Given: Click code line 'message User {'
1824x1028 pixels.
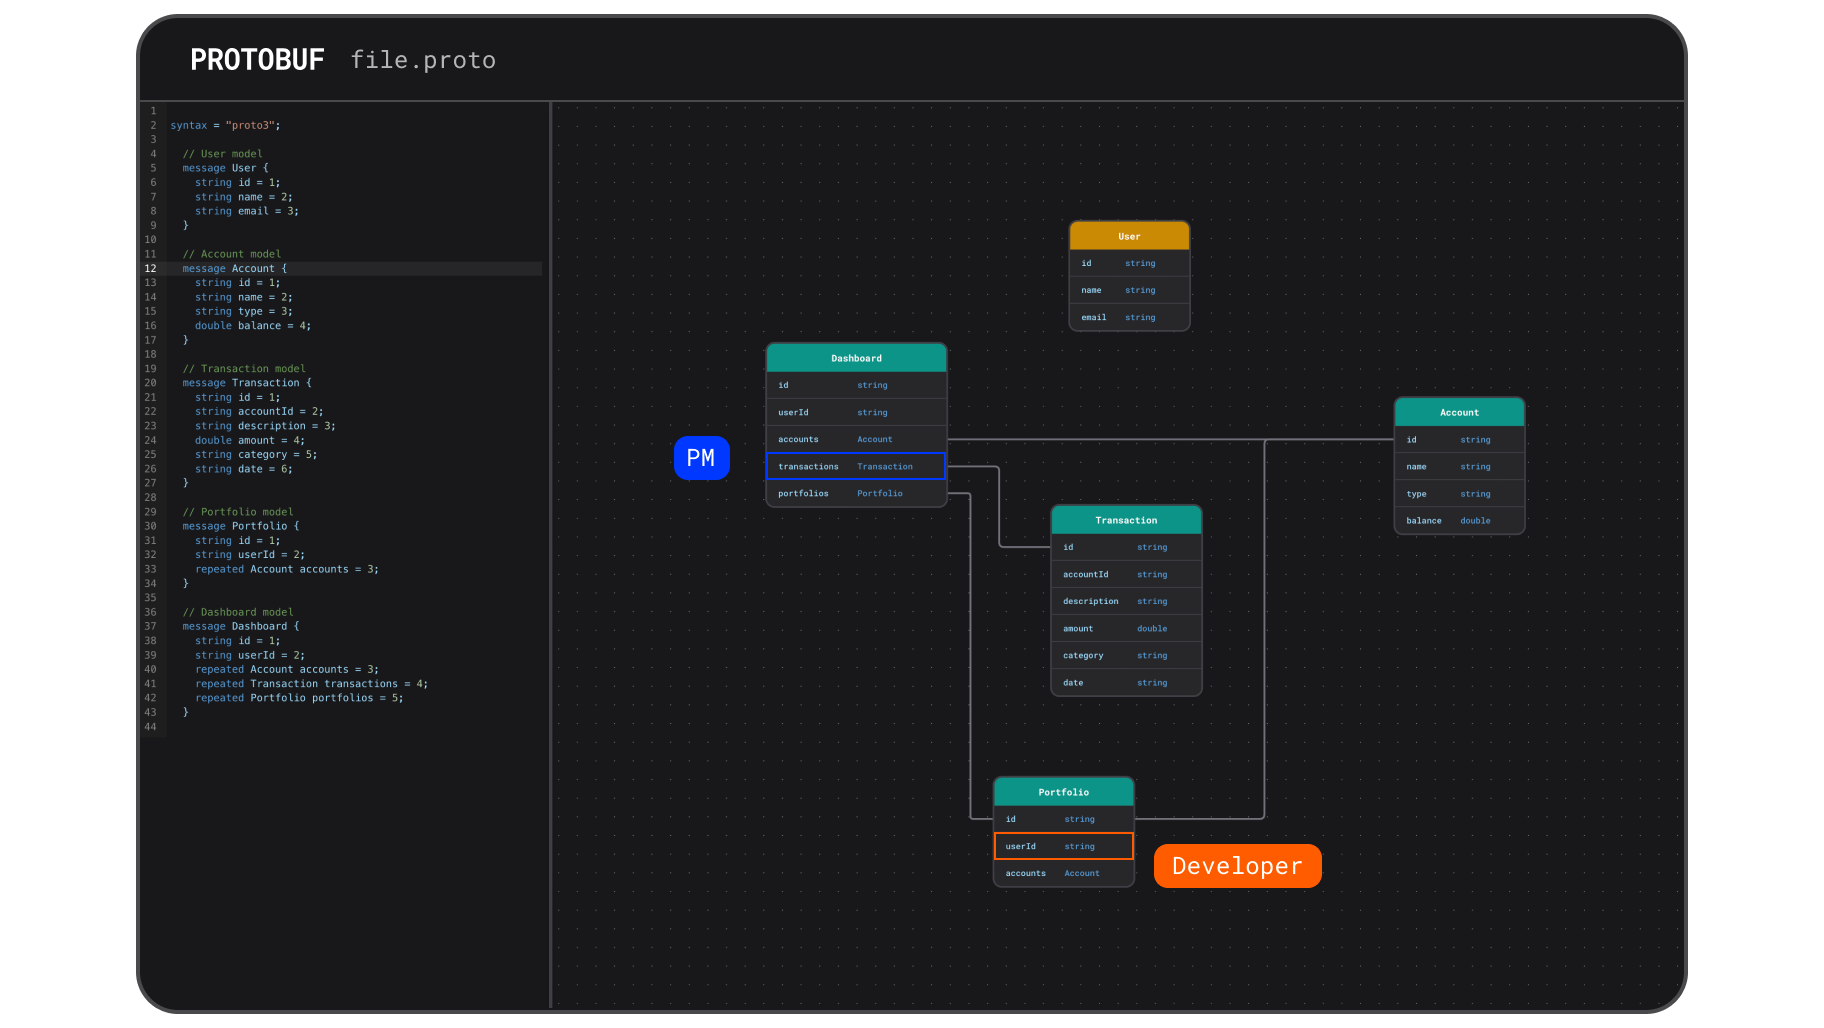Looking at the screenshot, I should [x=225, y=168].
